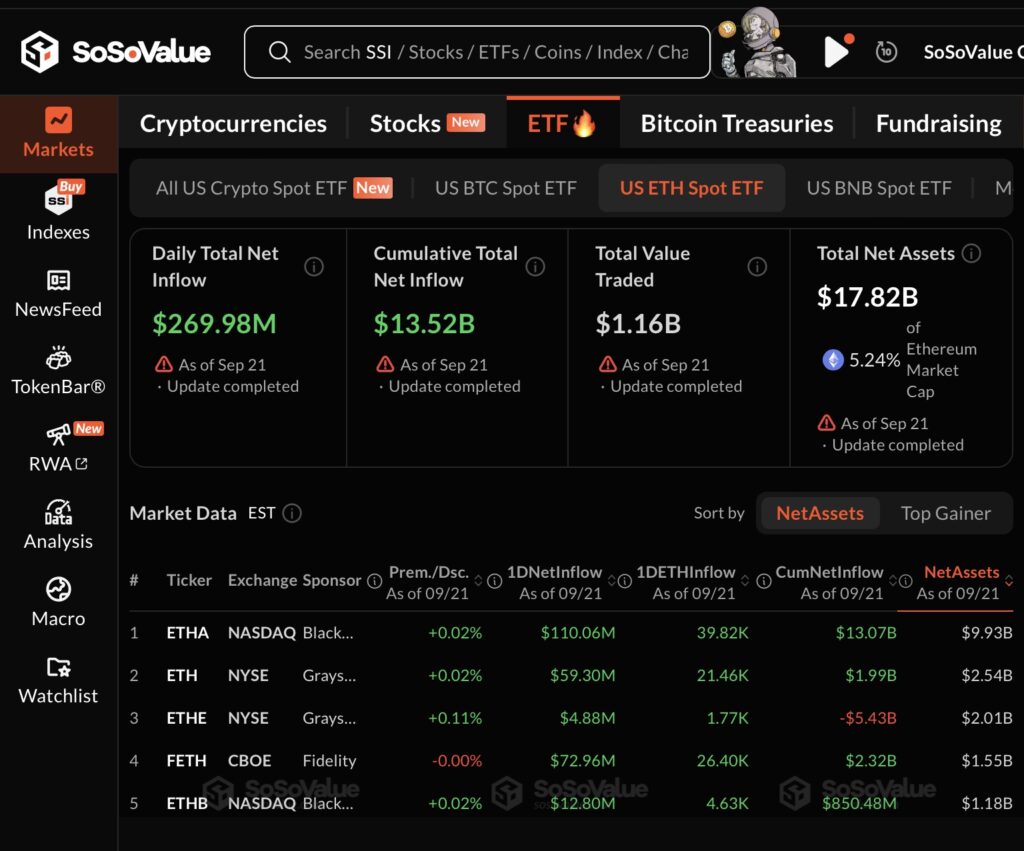Open Markets in the sidebar
The image size is (1024, 851).
[x=59, y=134]
